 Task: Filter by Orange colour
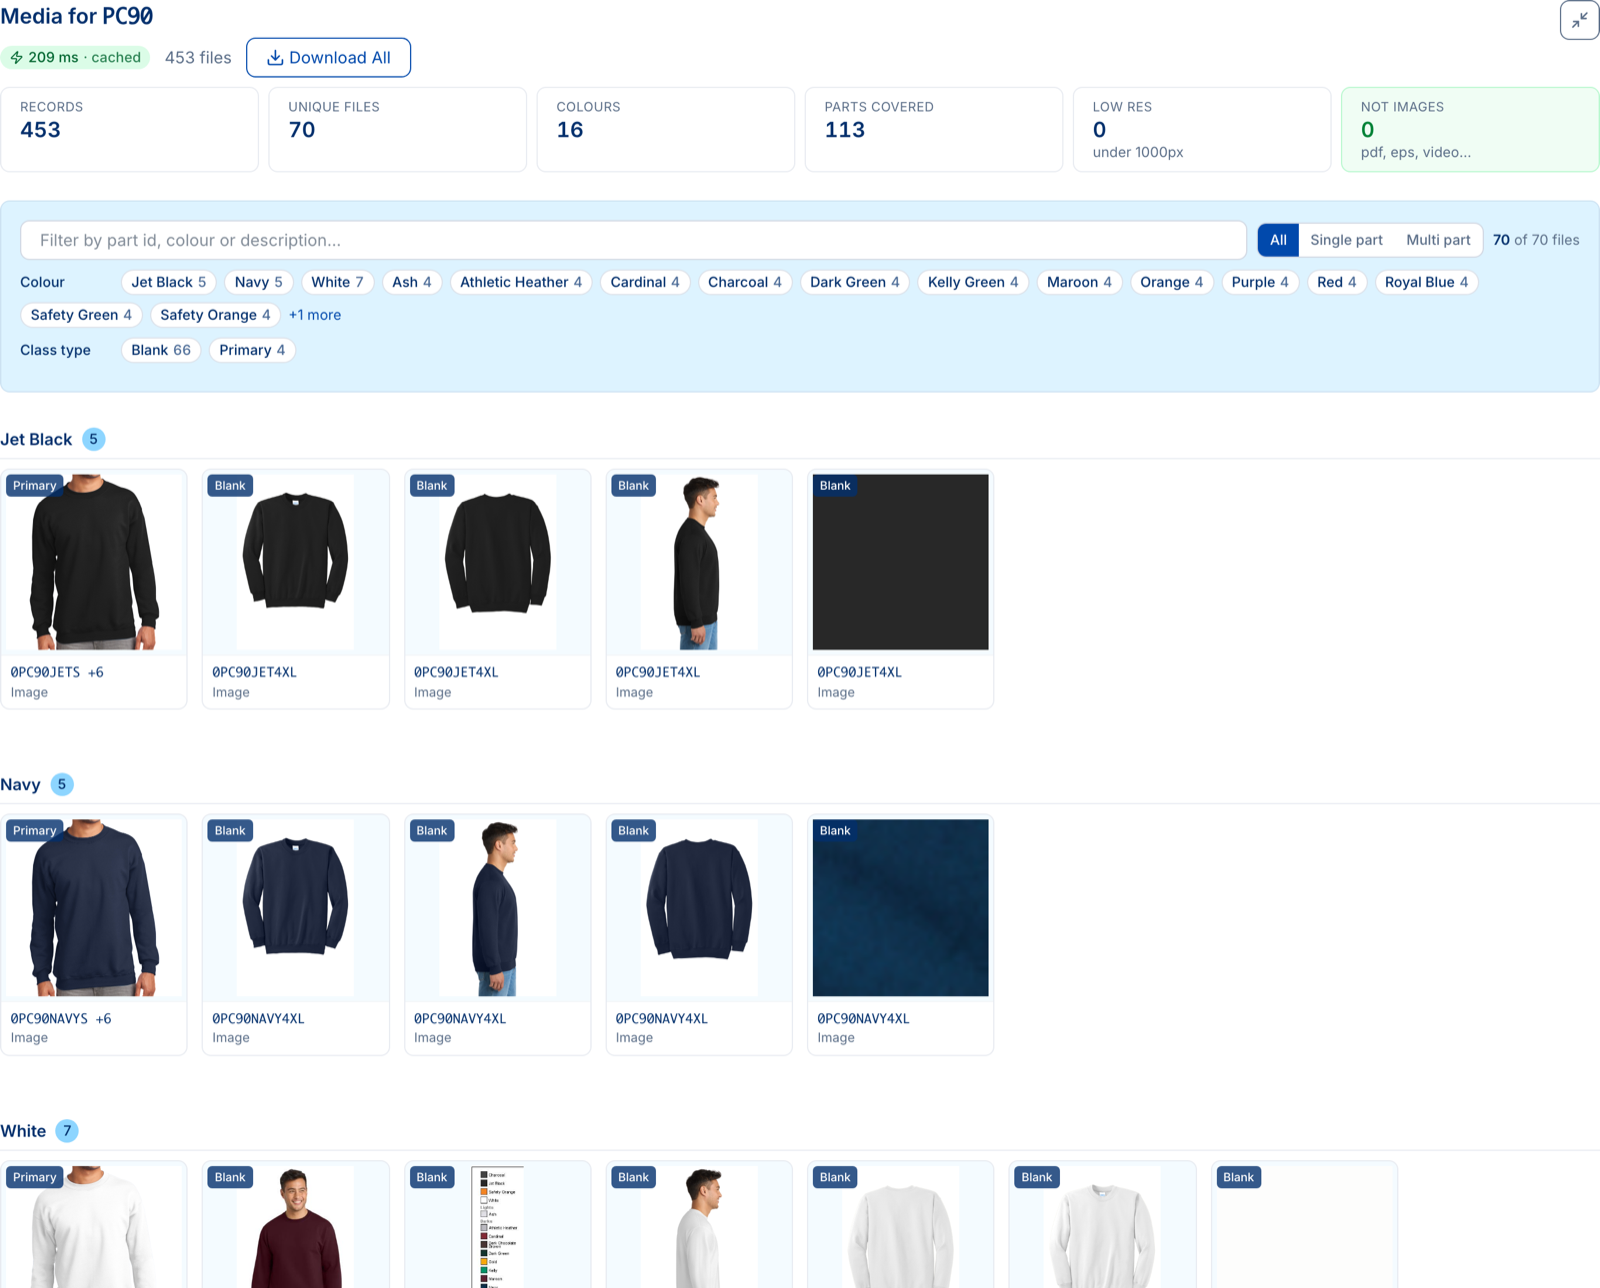[1172, 282]
